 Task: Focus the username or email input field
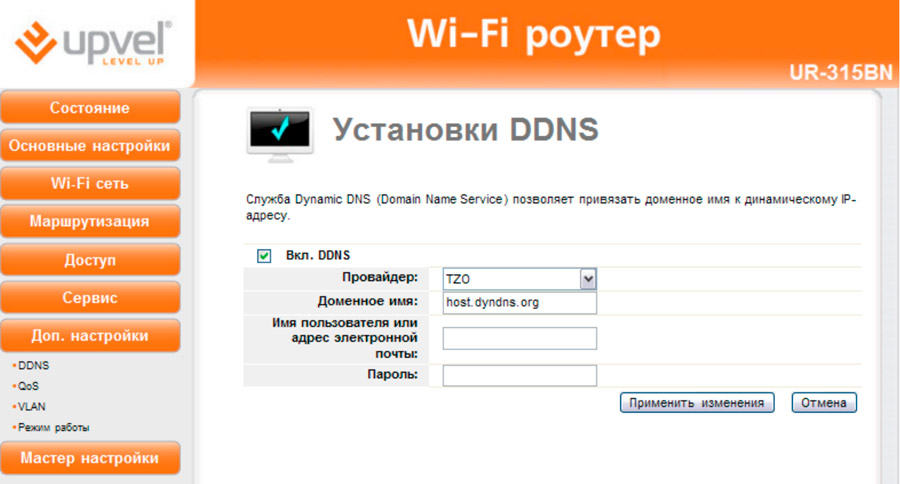519,339
